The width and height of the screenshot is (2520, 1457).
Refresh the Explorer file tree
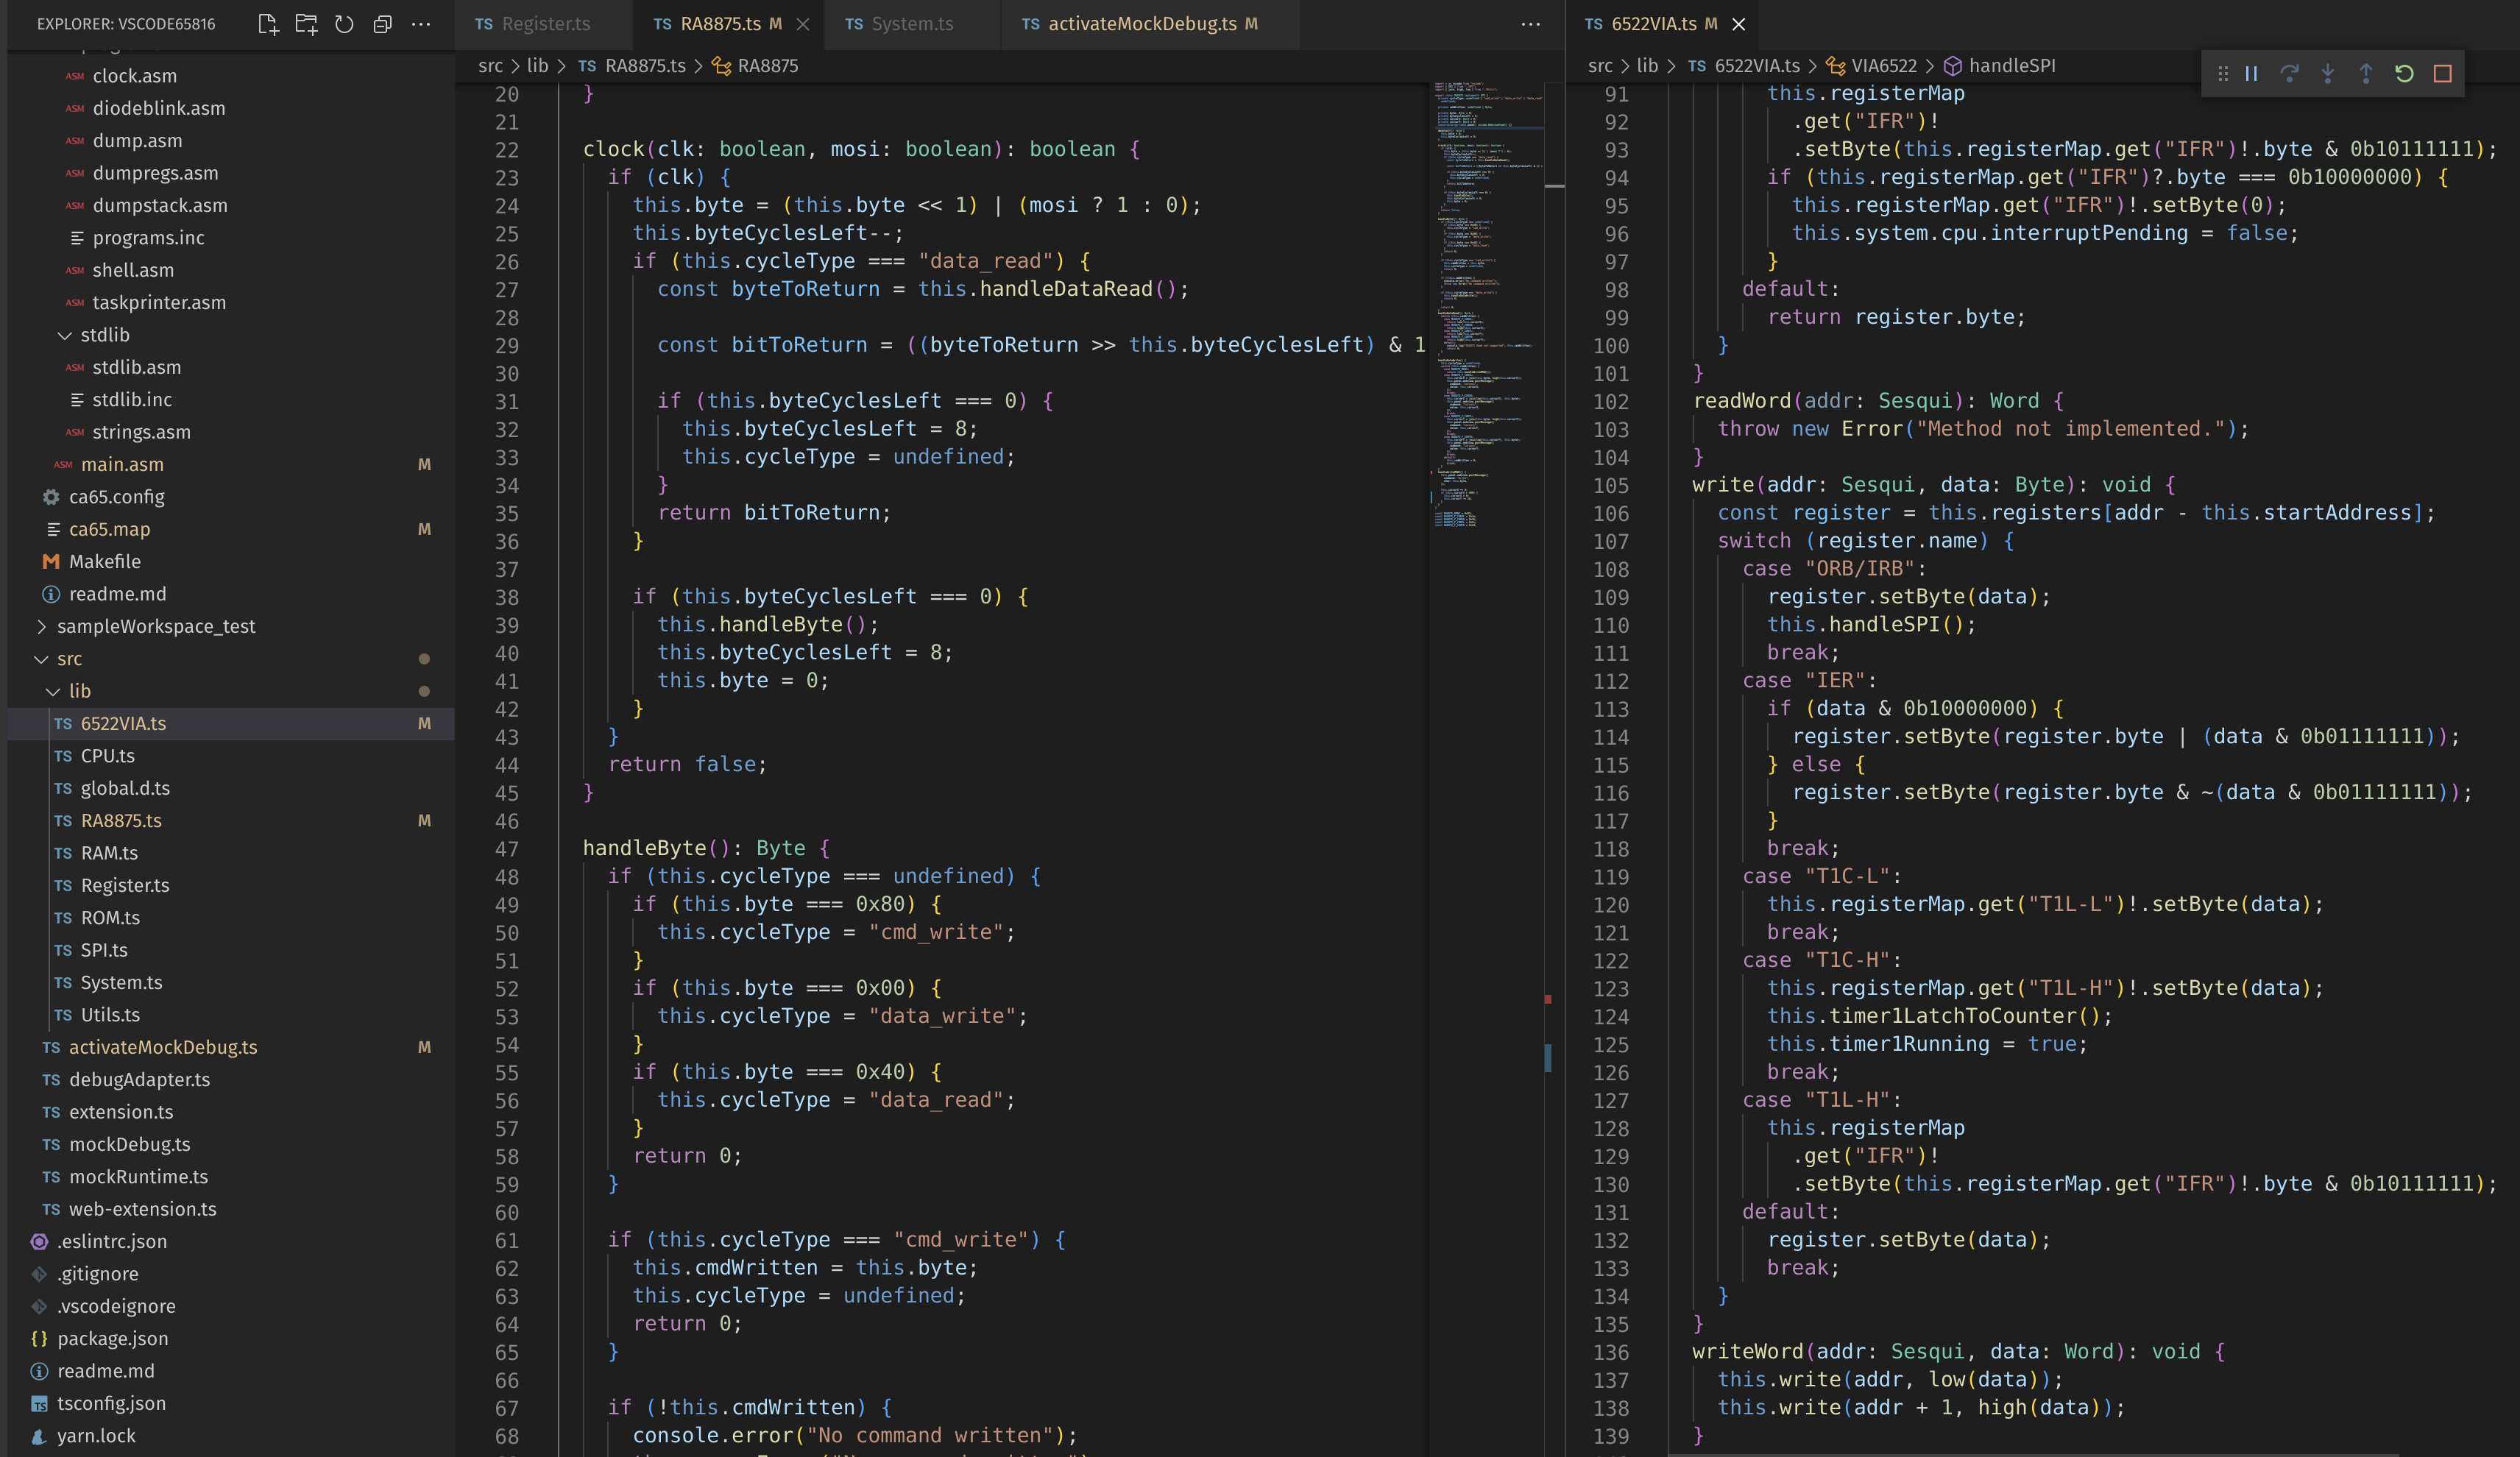(x=344, y=24)
